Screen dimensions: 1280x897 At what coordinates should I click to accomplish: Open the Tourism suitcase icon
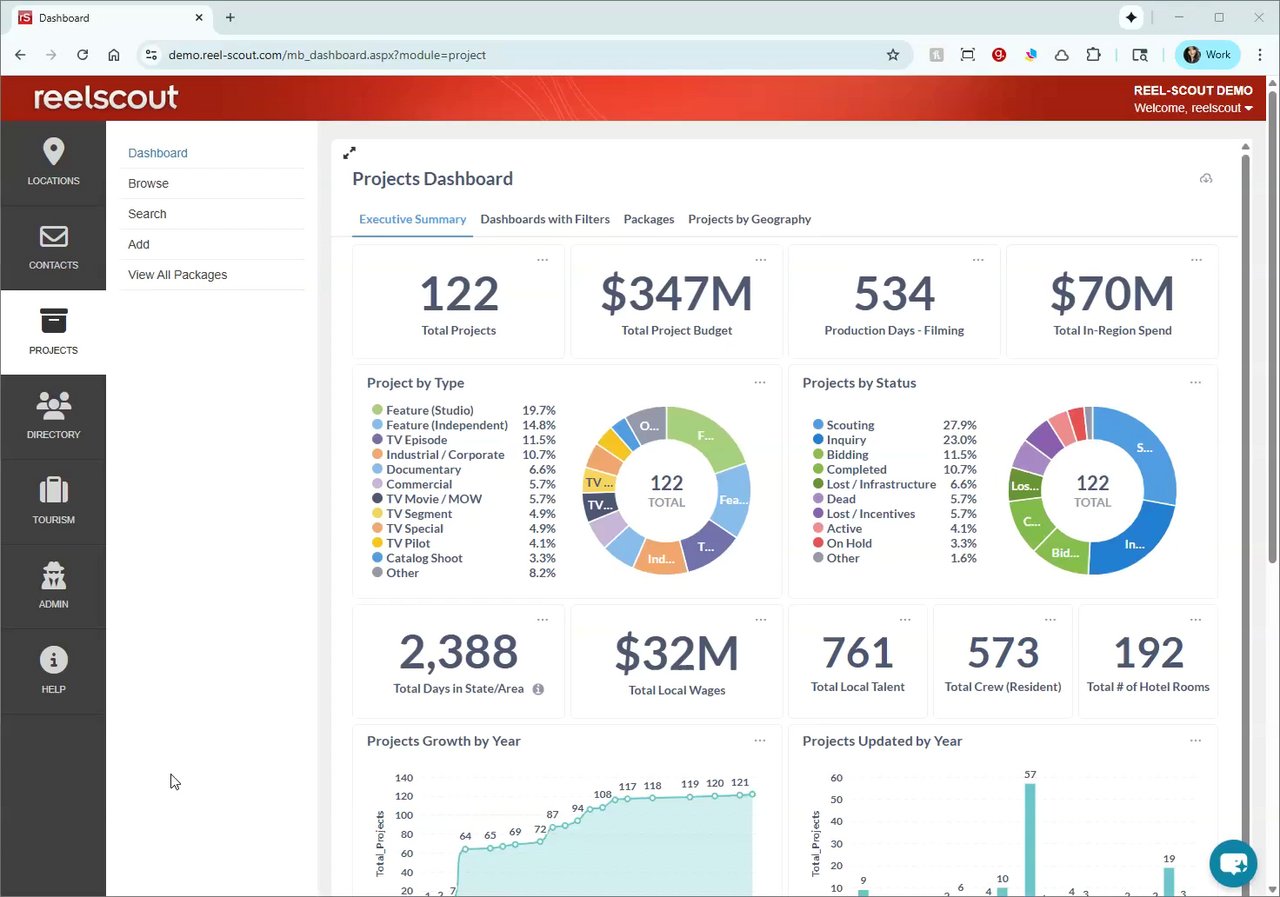tap(53, 490)
